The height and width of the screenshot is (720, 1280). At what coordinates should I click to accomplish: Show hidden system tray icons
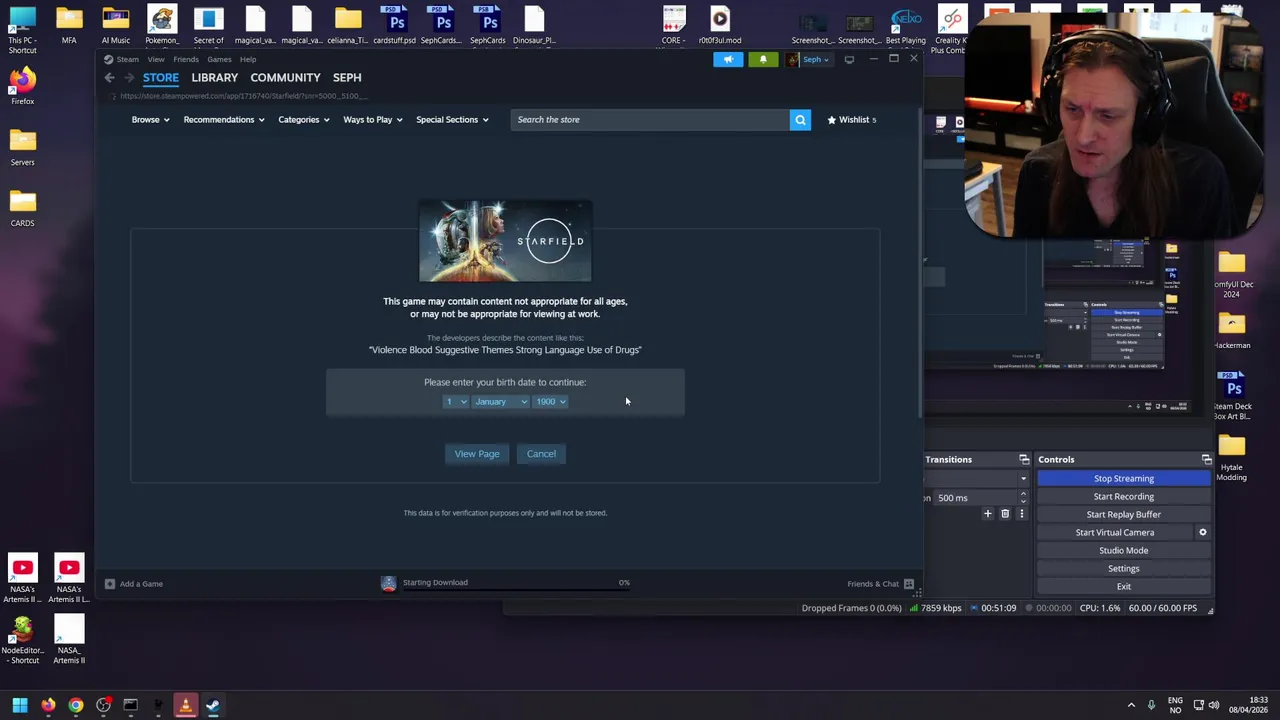1131,706
